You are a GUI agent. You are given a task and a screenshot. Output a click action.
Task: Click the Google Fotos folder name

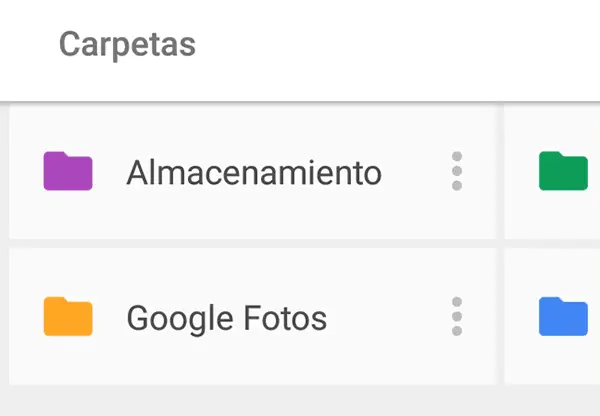226,318
